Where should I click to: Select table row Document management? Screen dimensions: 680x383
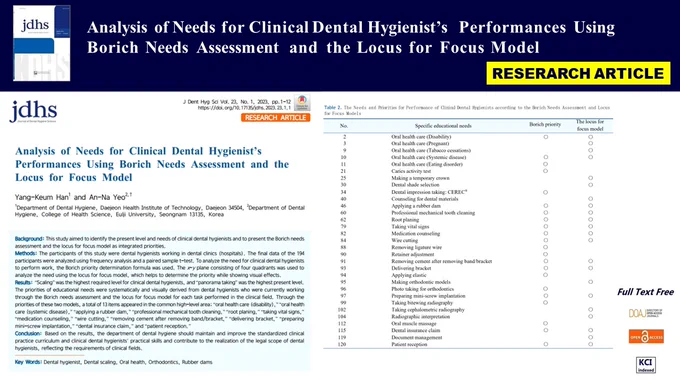tap(468, 337)
